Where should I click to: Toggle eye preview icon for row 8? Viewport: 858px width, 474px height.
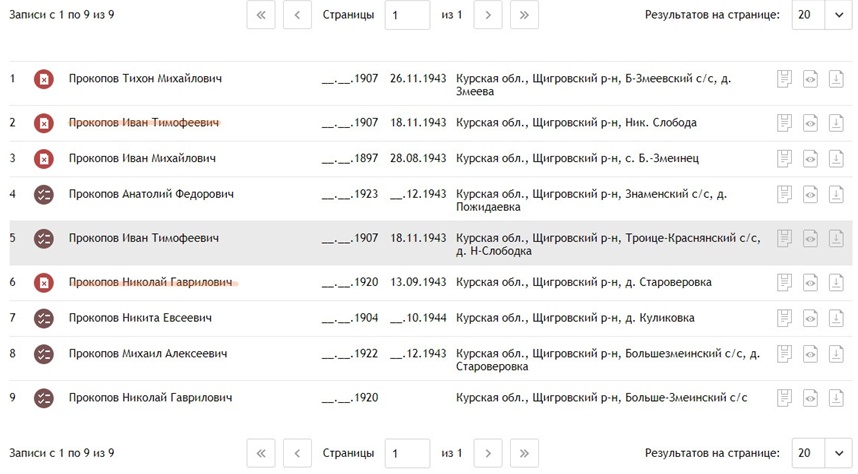click(x=810, y=354)
